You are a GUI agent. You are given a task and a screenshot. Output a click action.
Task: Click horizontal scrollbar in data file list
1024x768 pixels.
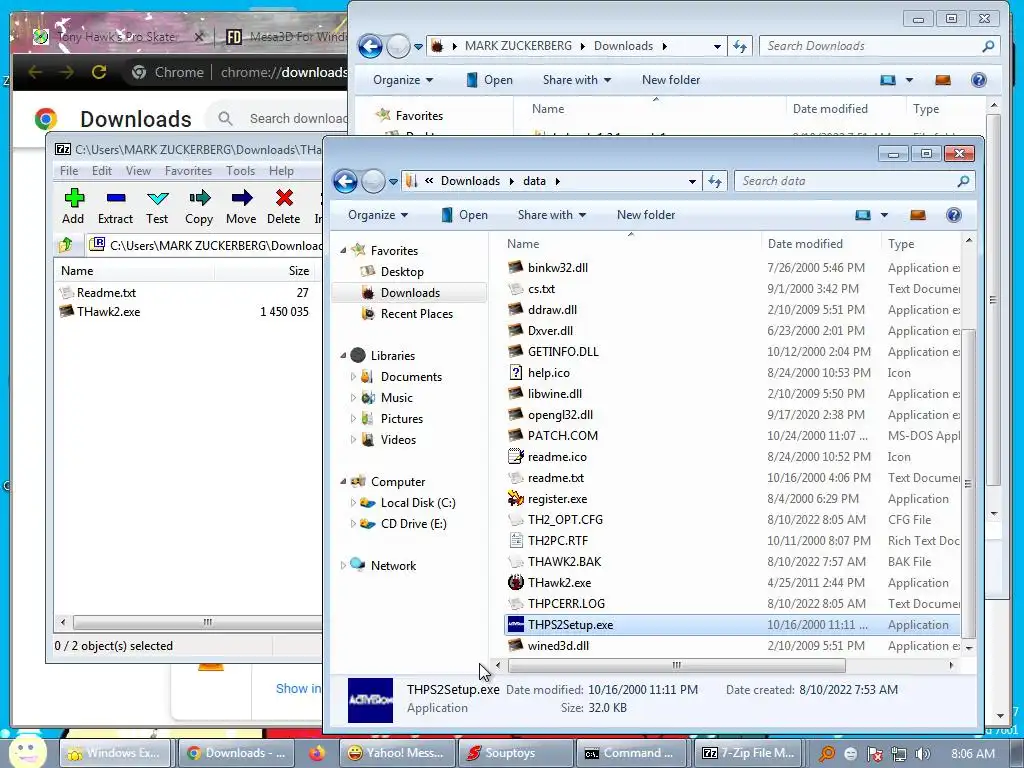coord(676,665)
